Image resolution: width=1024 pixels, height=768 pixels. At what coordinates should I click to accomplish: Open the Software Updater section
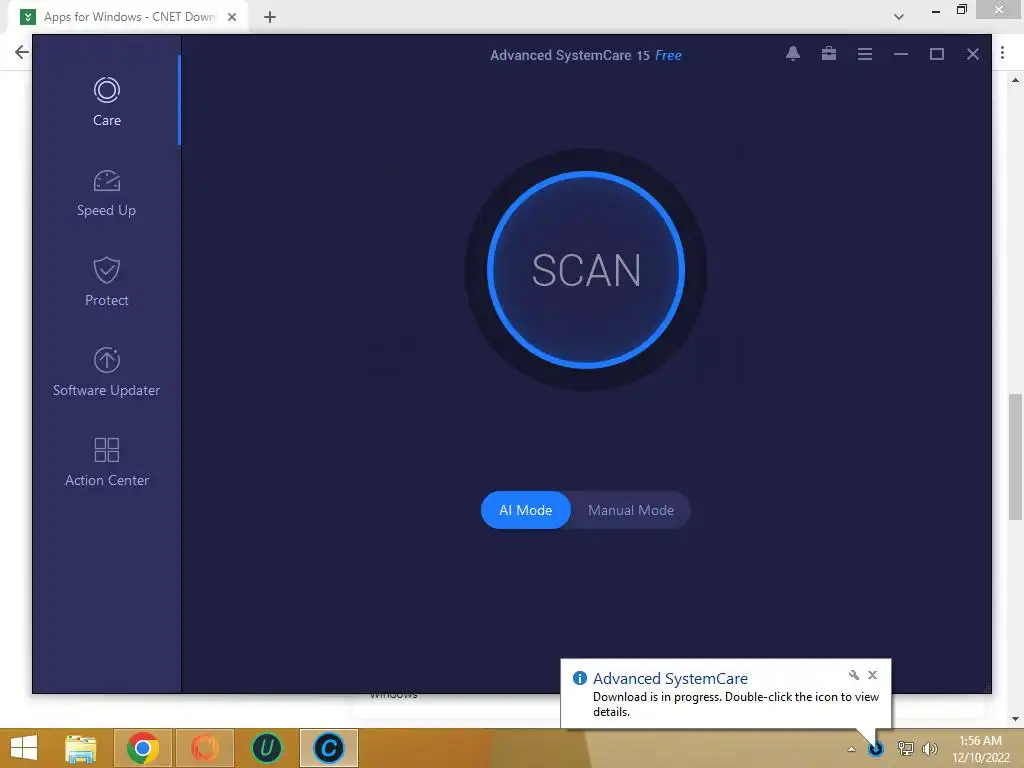click(106, 372)
